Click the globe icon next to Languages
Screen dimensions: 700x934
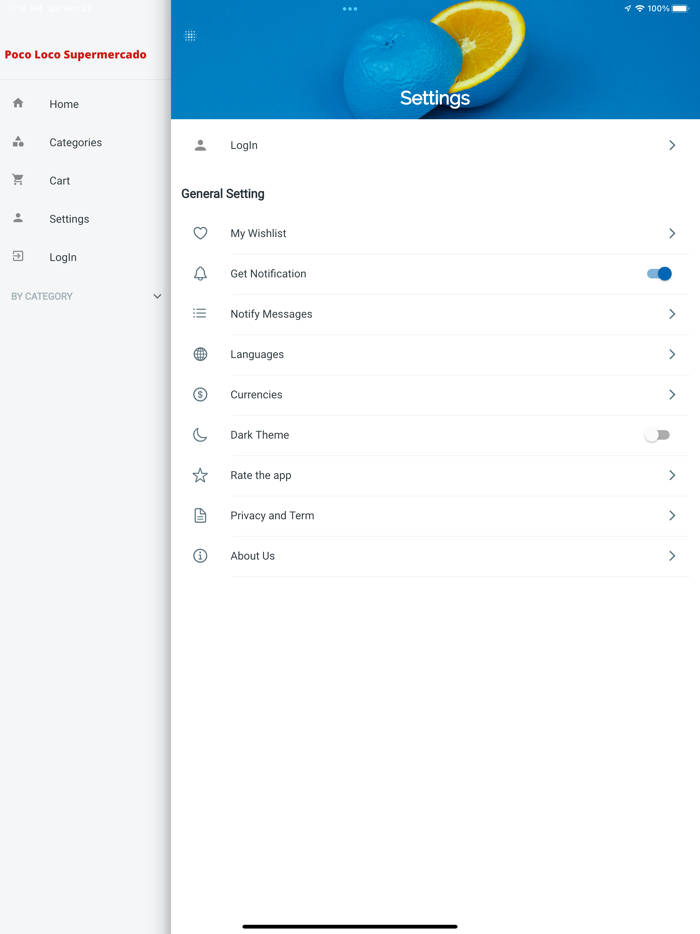click(200, 354)
